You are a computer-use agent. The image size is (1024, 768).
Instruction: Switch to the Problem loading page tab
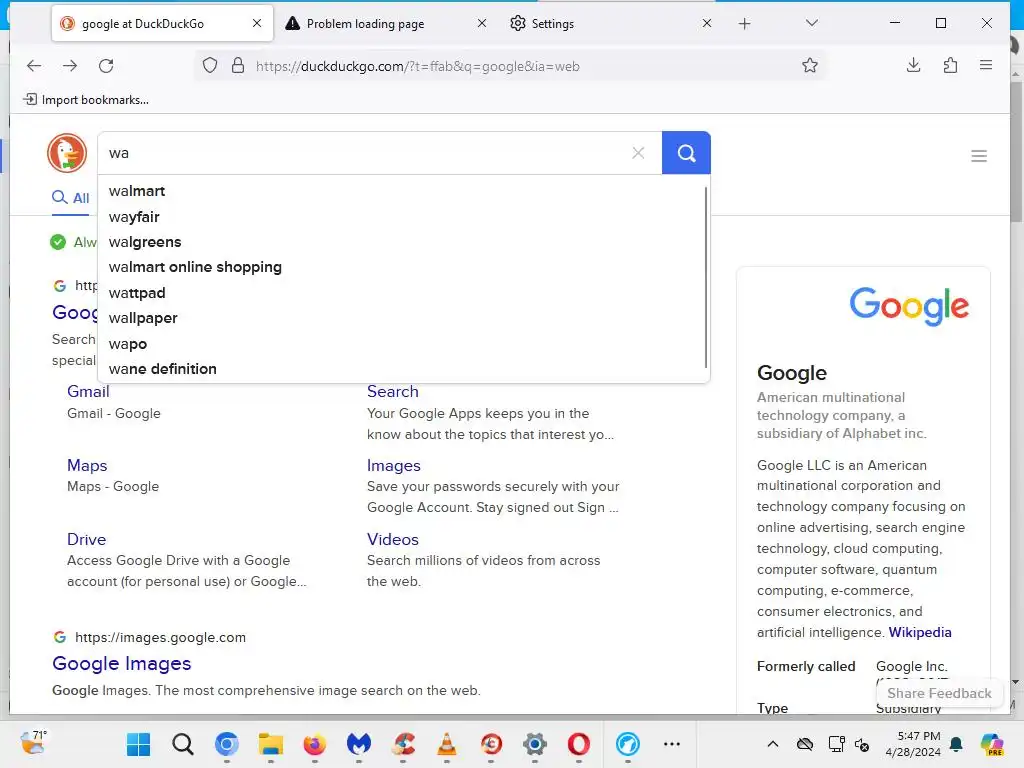[364, 24]
